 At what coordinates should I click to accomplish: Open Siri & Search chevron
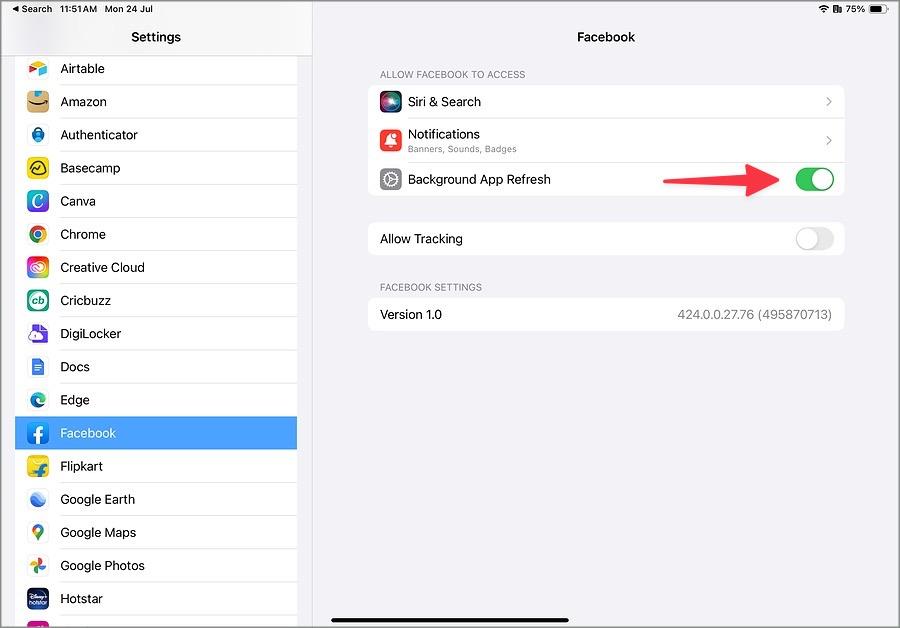tap(829, 102)
